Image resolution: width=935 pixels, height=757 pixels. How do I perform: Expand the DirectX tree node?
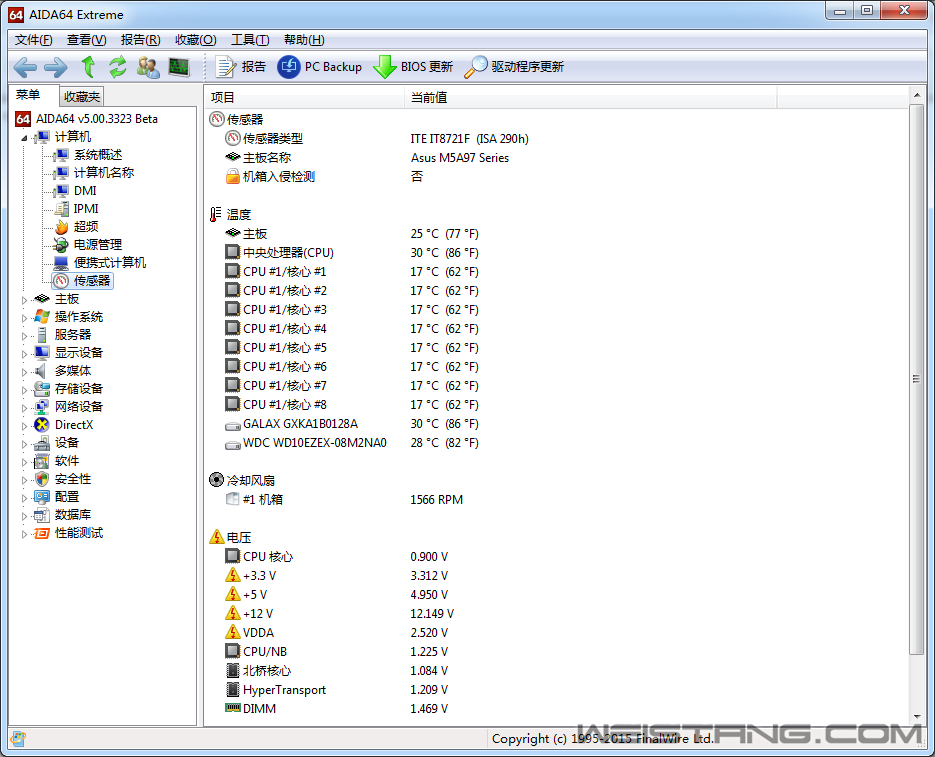(24, 426)
